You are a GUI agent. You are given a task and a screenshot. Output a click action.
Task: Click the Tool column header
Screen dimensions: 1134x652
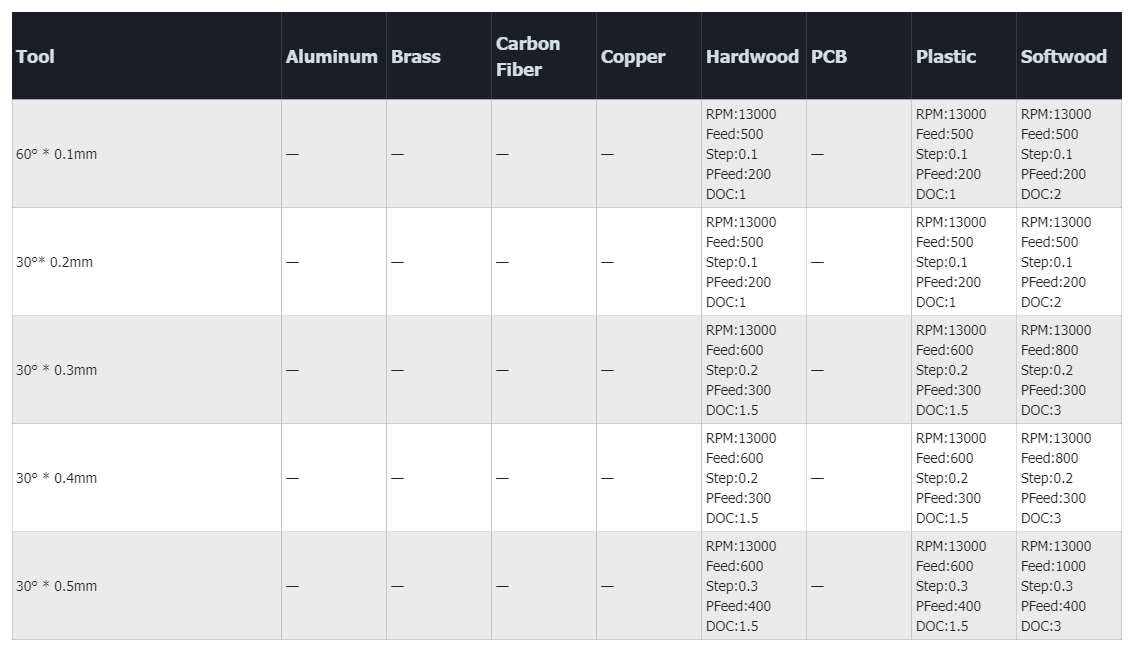coord(36,57)
